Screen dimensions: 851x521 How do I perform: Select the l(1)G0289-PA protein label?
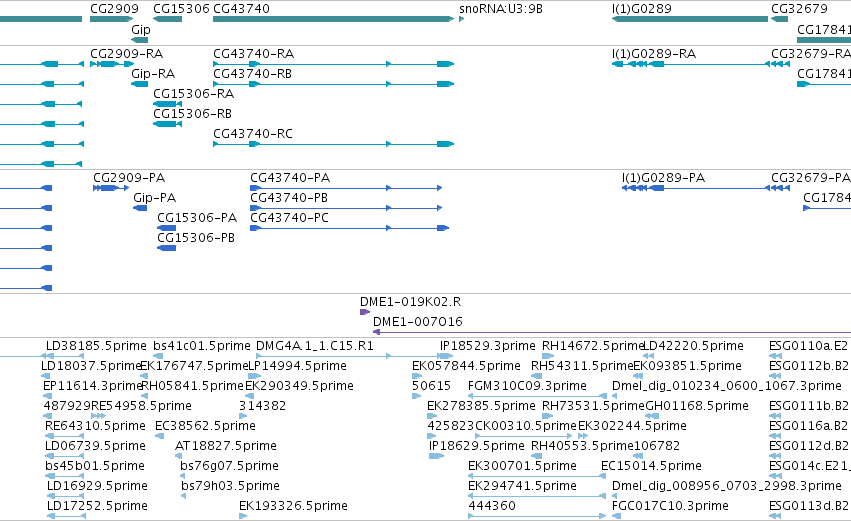point(663,178)
